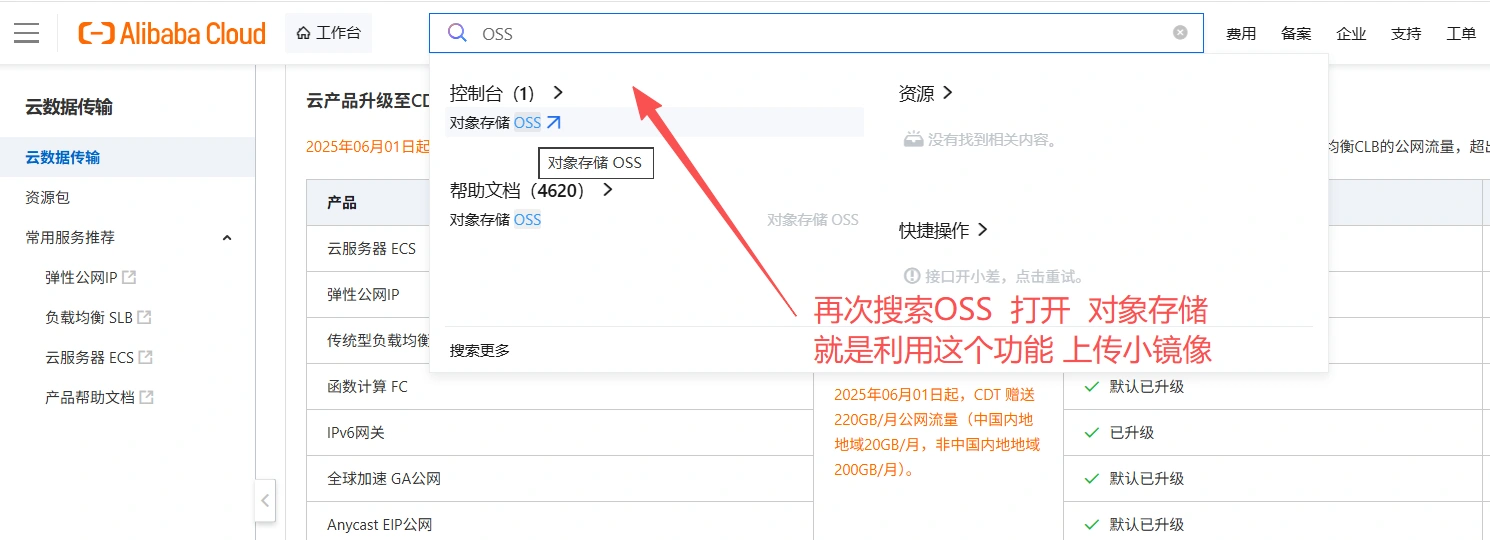
Task: Open 负载均衡 SLB sidebar link
Action: (89, 317)
